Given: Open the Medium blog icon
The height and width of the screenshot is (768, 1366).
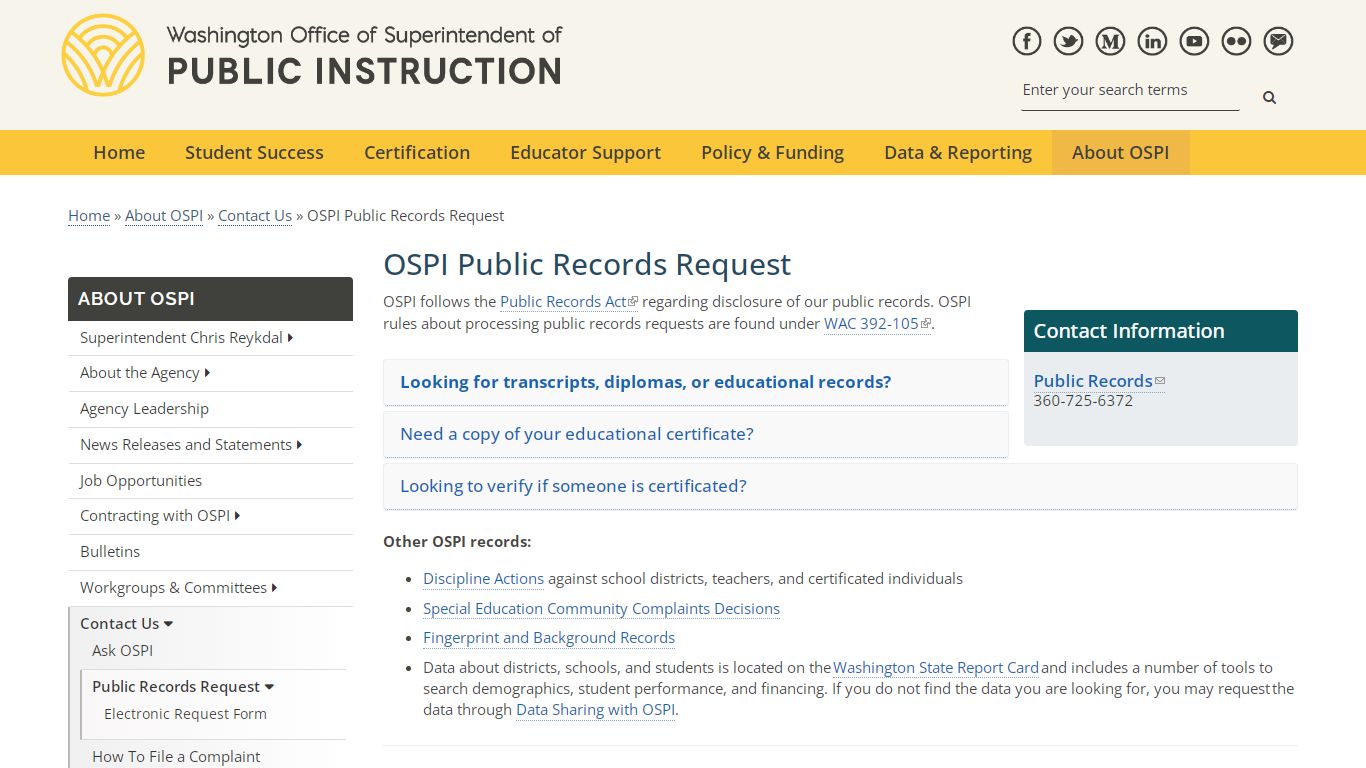Looking at the screenshot, I should click(1110, 41).
